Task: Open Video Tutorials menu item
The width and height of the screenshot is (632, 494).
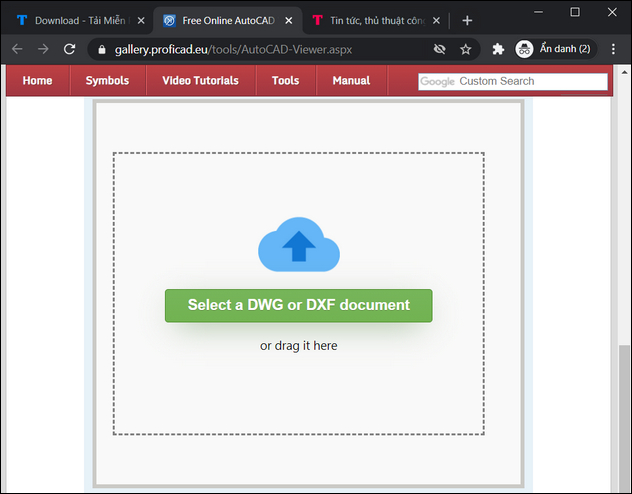Action: (200, 81)
